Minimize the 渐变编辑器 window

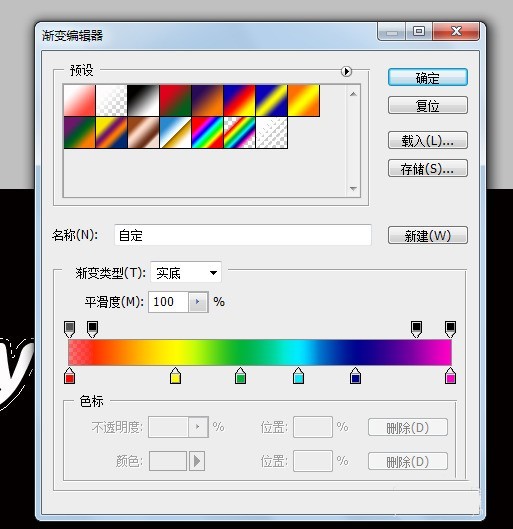point(392,31)
